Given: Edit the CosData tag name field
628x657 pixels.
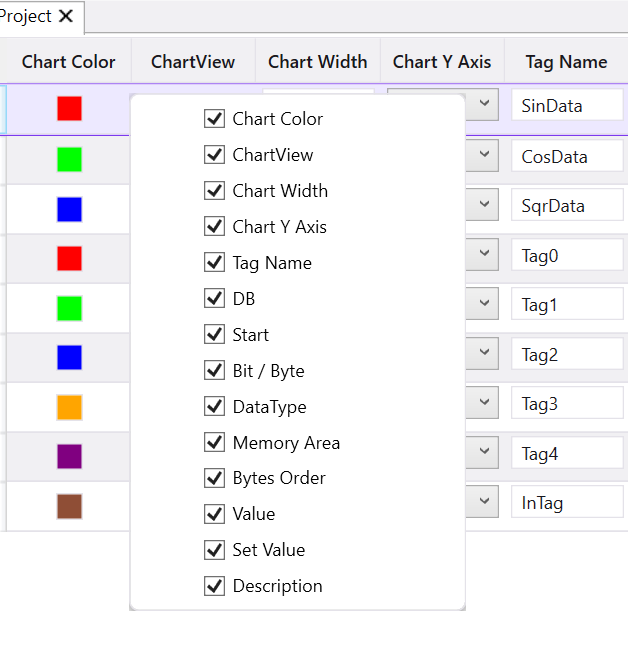Looking at the screenshot, I should [x=568, y=156].
